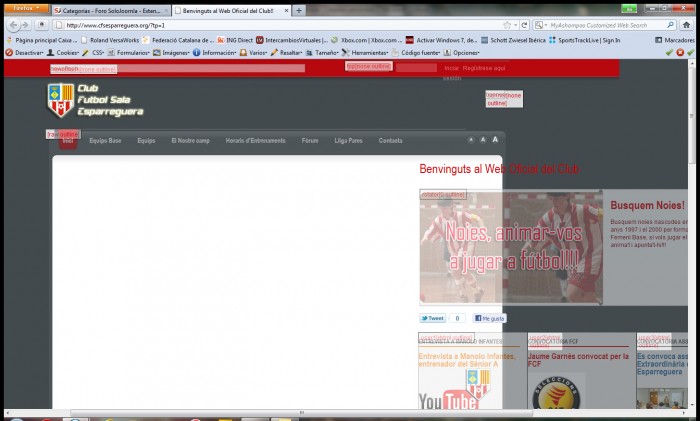
Task: Click the reload page icon in address bar
Action: 523,24
